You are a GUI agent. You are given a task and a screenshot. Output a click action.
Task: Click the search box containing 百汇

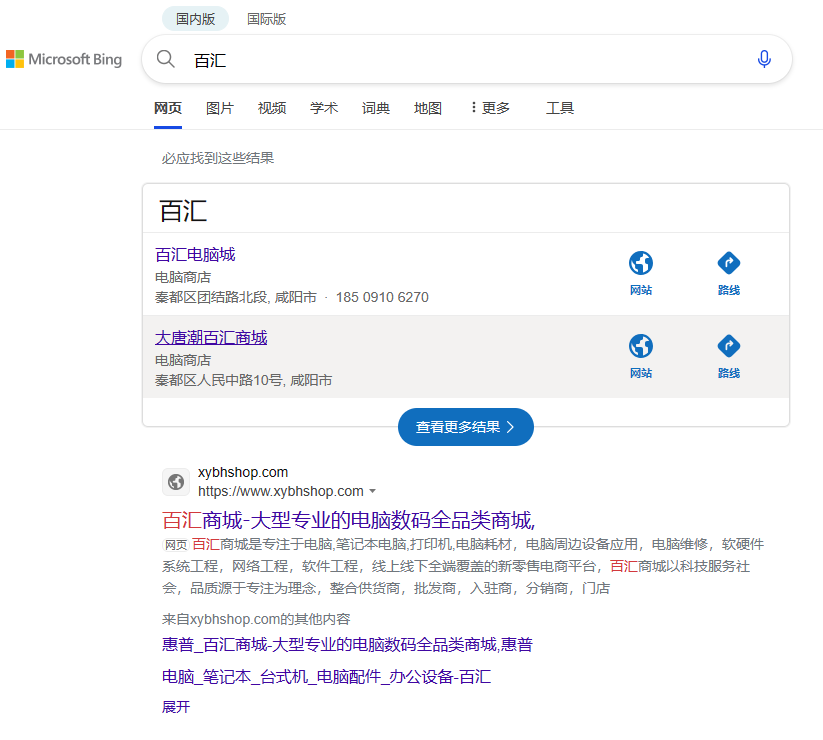[467, 59]
